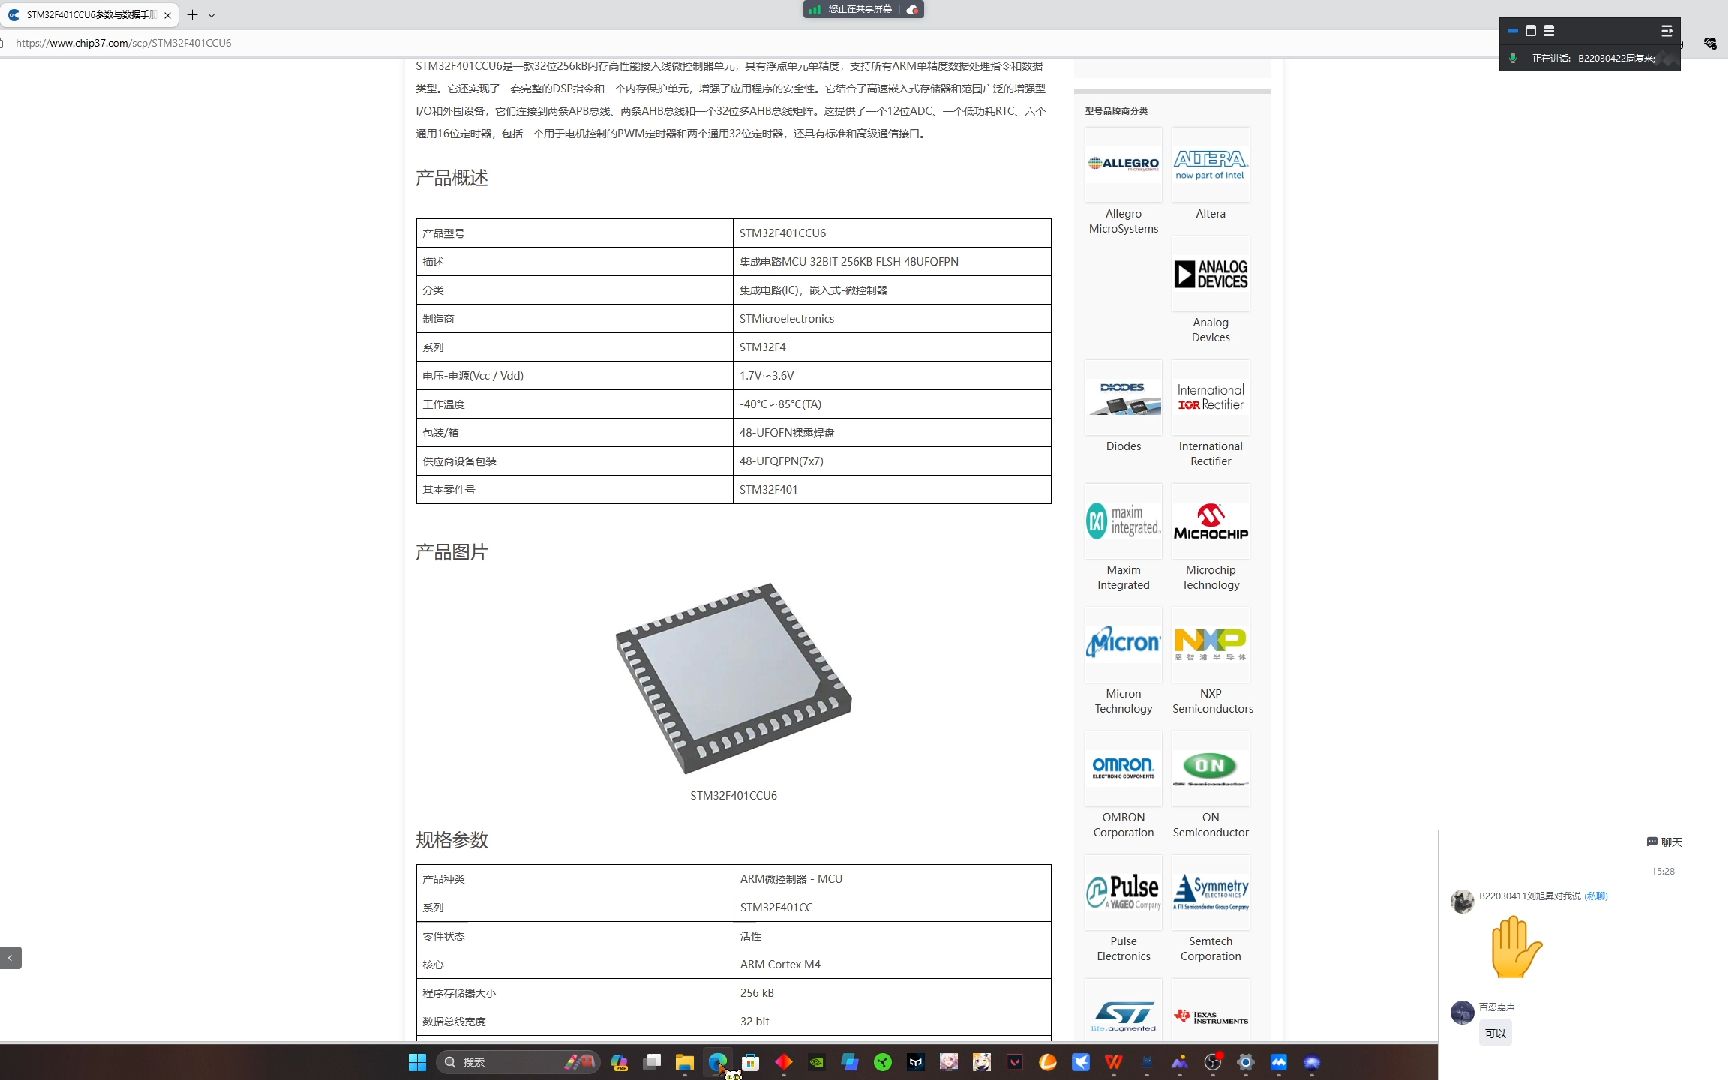Screen dimensions: 1728x1080
Task: Click the purple mountain taskbar icon
Action: (x=1180, y=1062)
